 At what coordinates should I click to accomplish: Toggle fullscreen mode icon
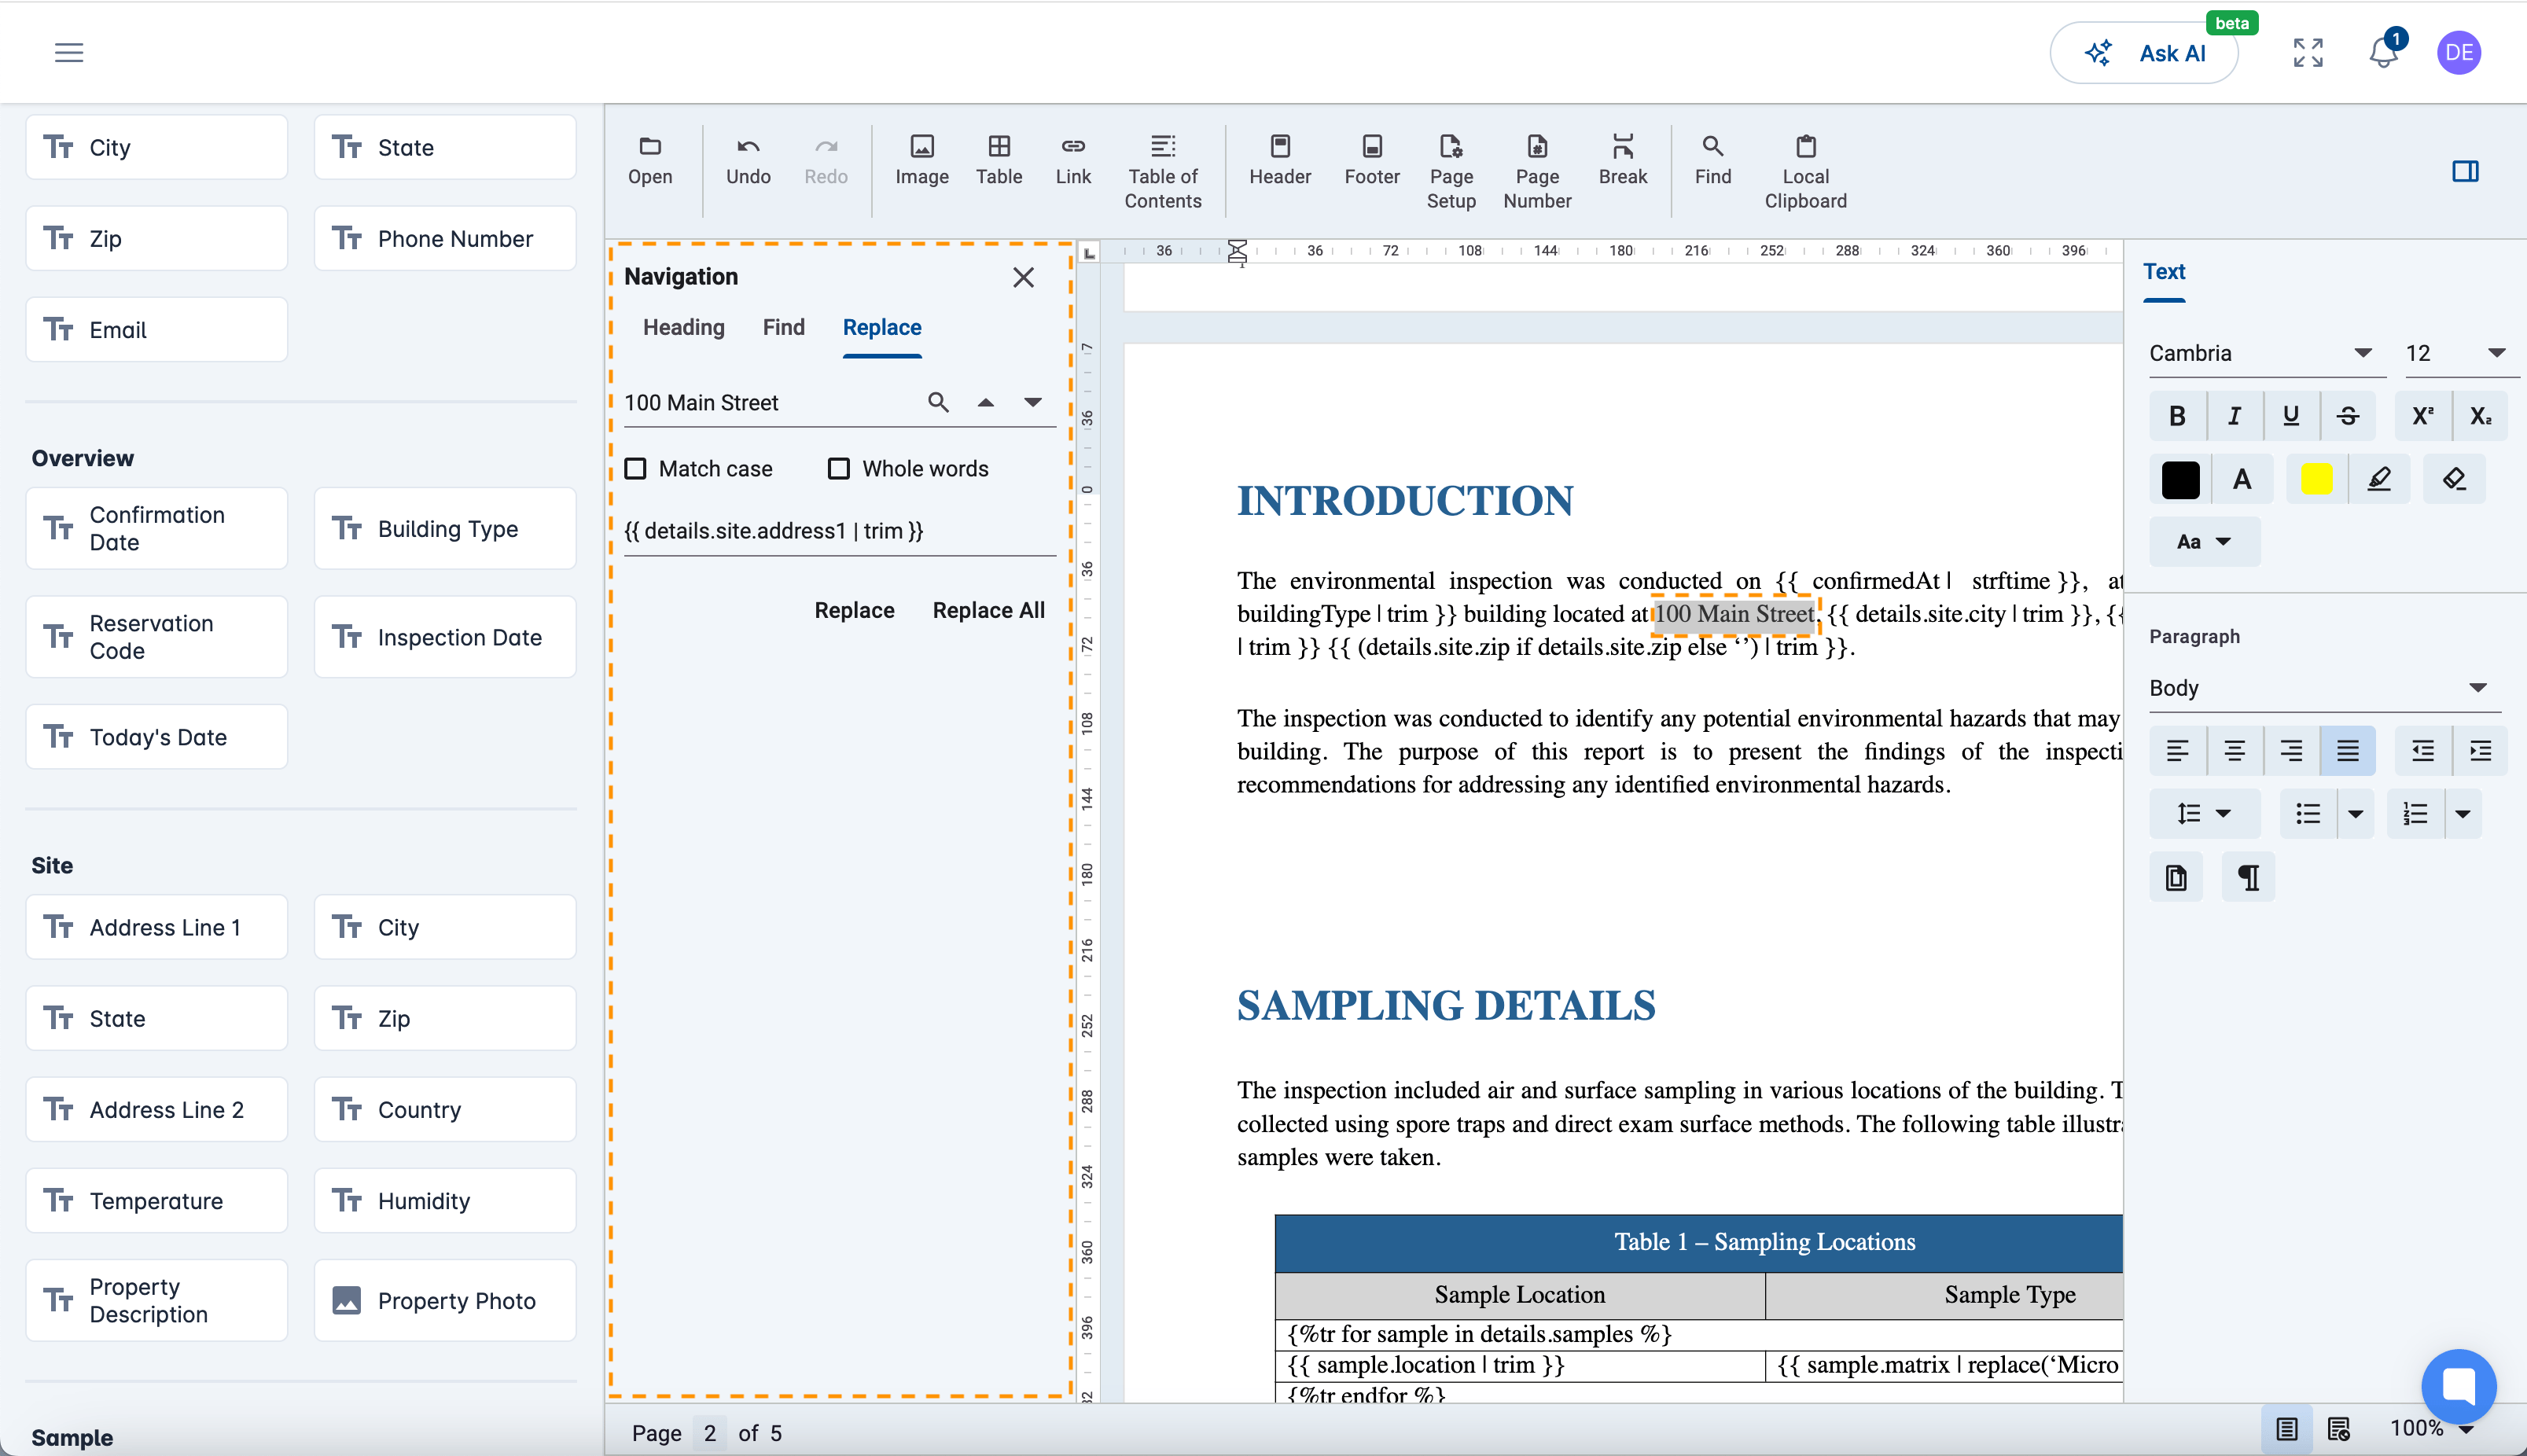click(2308, 53)
